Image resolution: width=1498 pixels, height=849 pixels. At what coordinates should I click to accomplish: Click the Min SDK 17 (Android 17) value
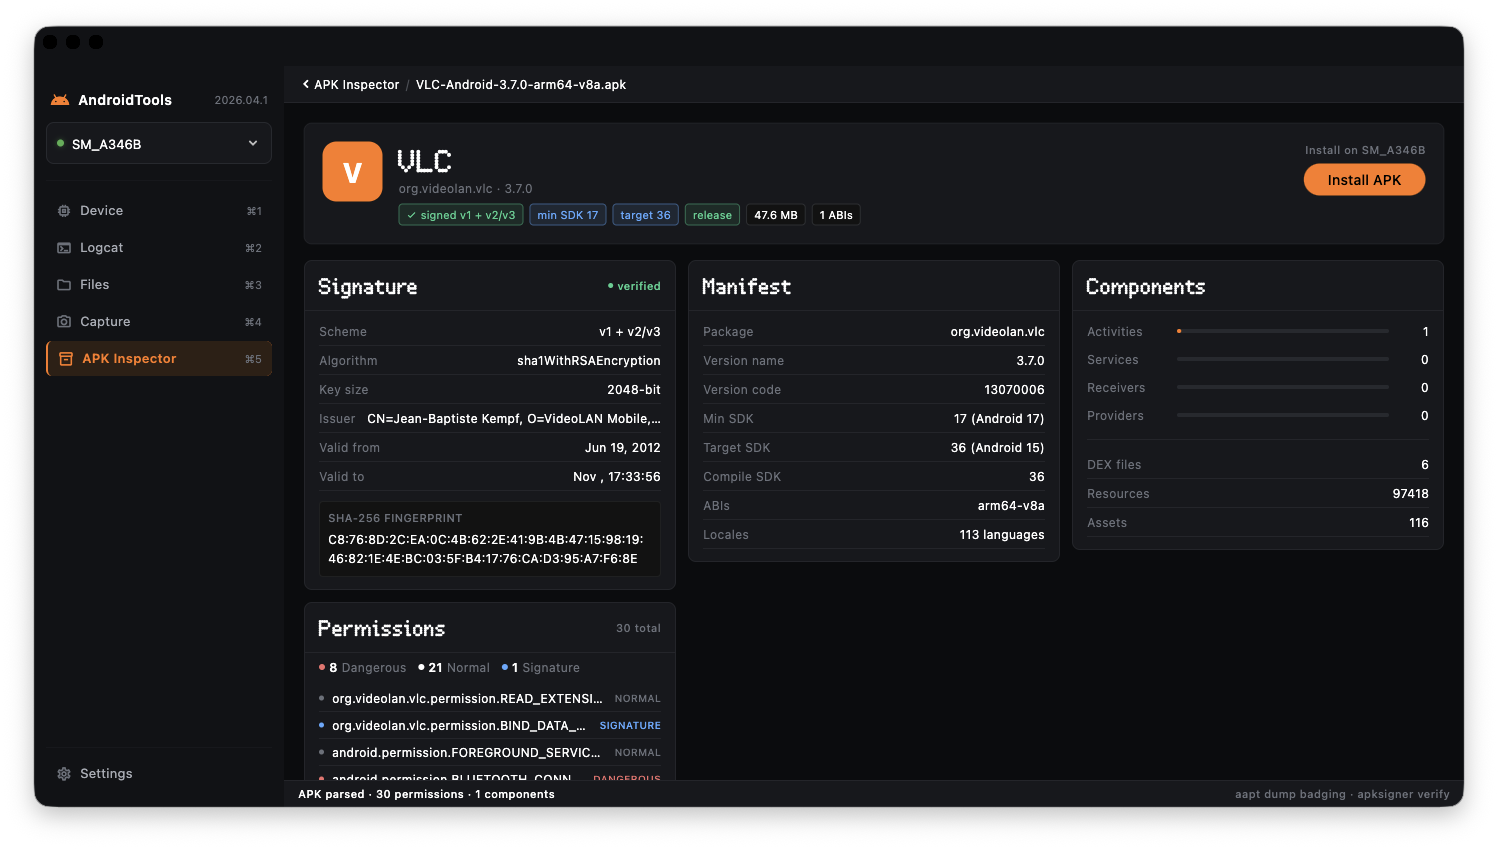[x=999, y=419]
